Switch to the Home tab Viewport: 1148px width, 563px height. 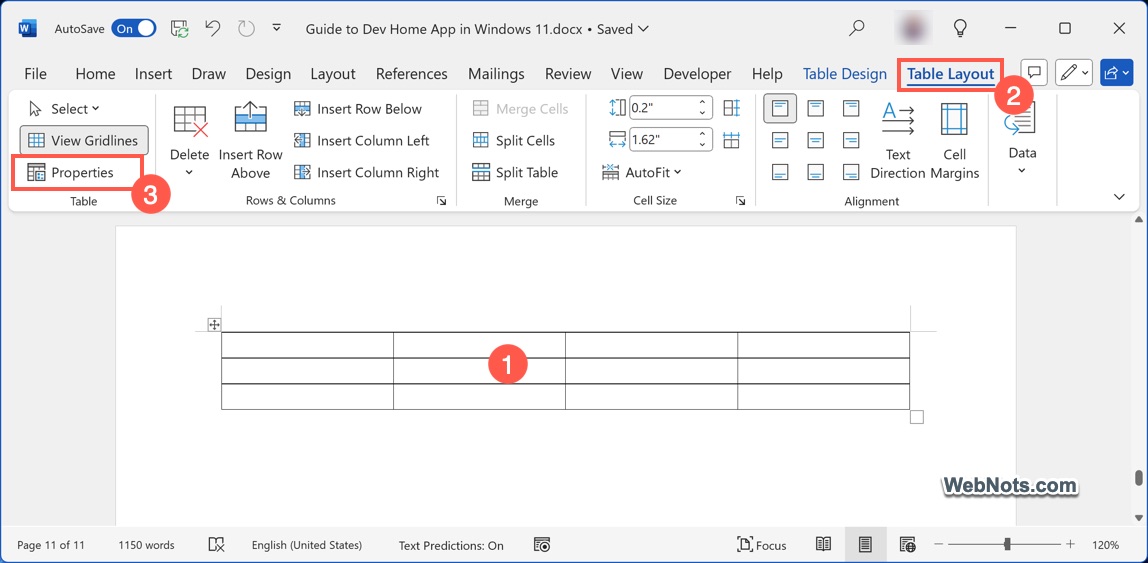point(95,74)
